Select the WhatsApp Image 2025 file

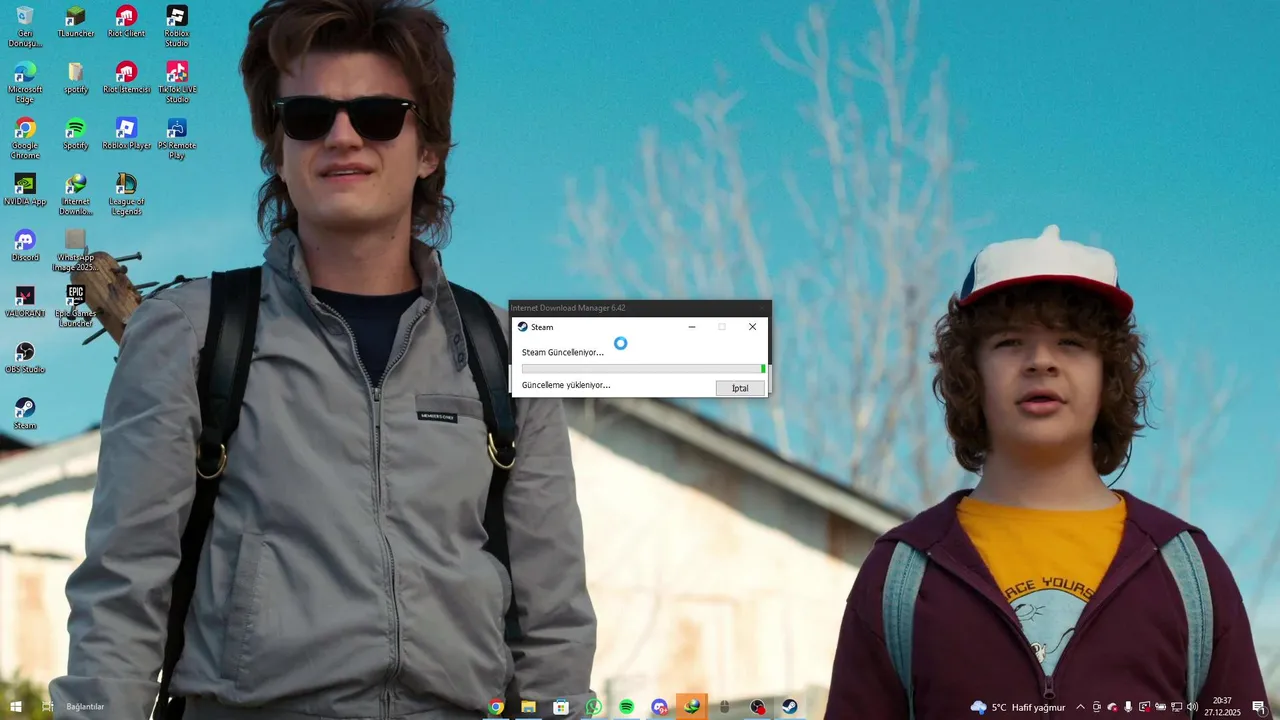[x=76, y=250]
